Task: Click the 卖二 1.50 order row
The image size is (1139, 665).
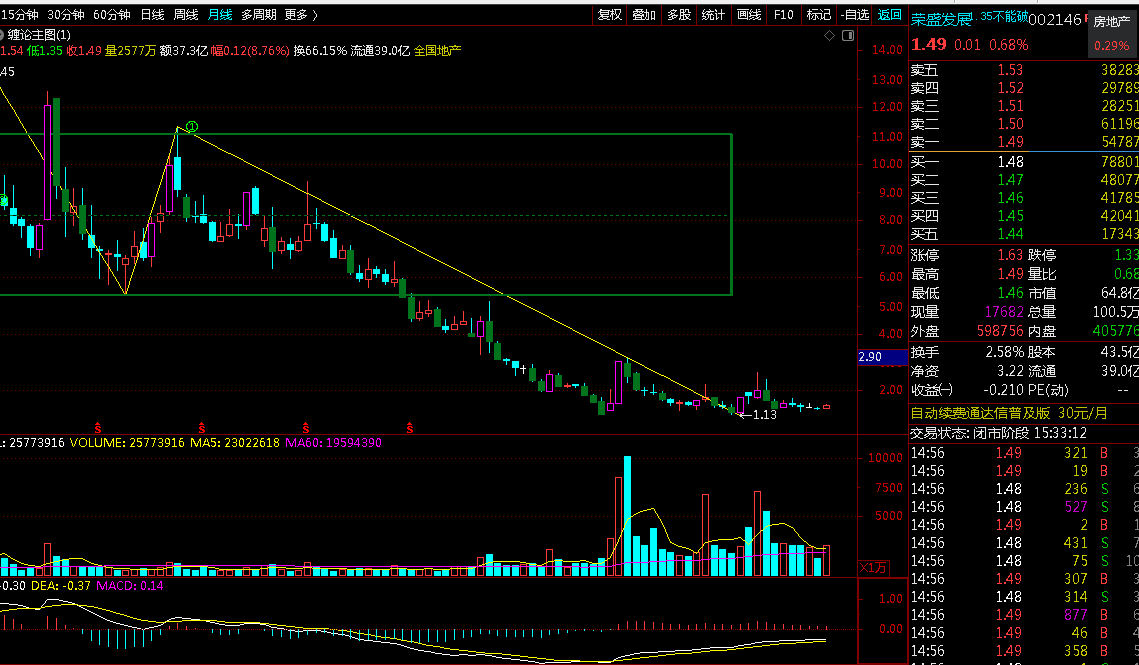Action: click(x=1024, y=124)
